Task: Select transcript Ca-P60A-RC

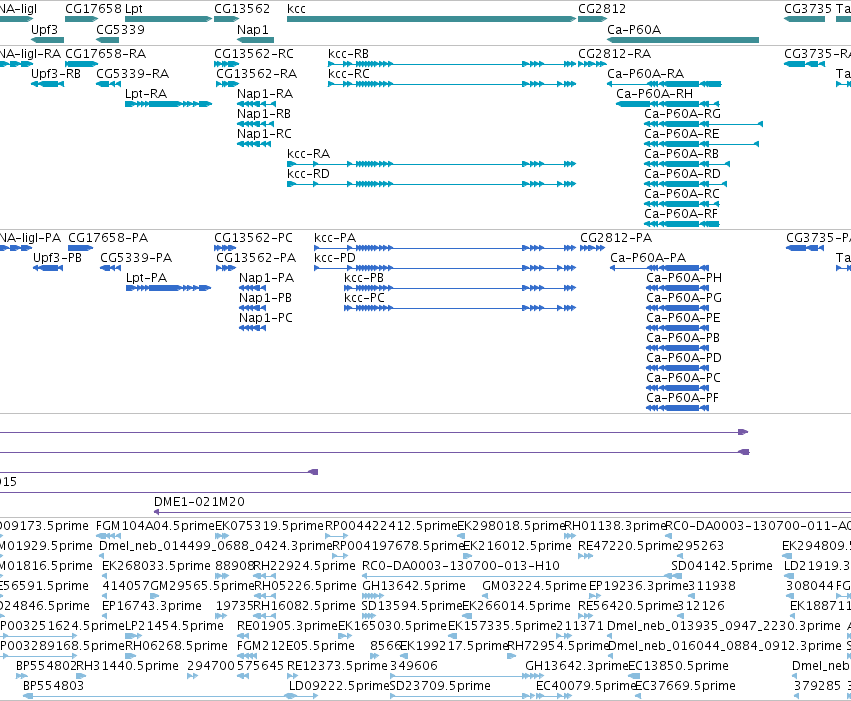Action: (682, 194)
